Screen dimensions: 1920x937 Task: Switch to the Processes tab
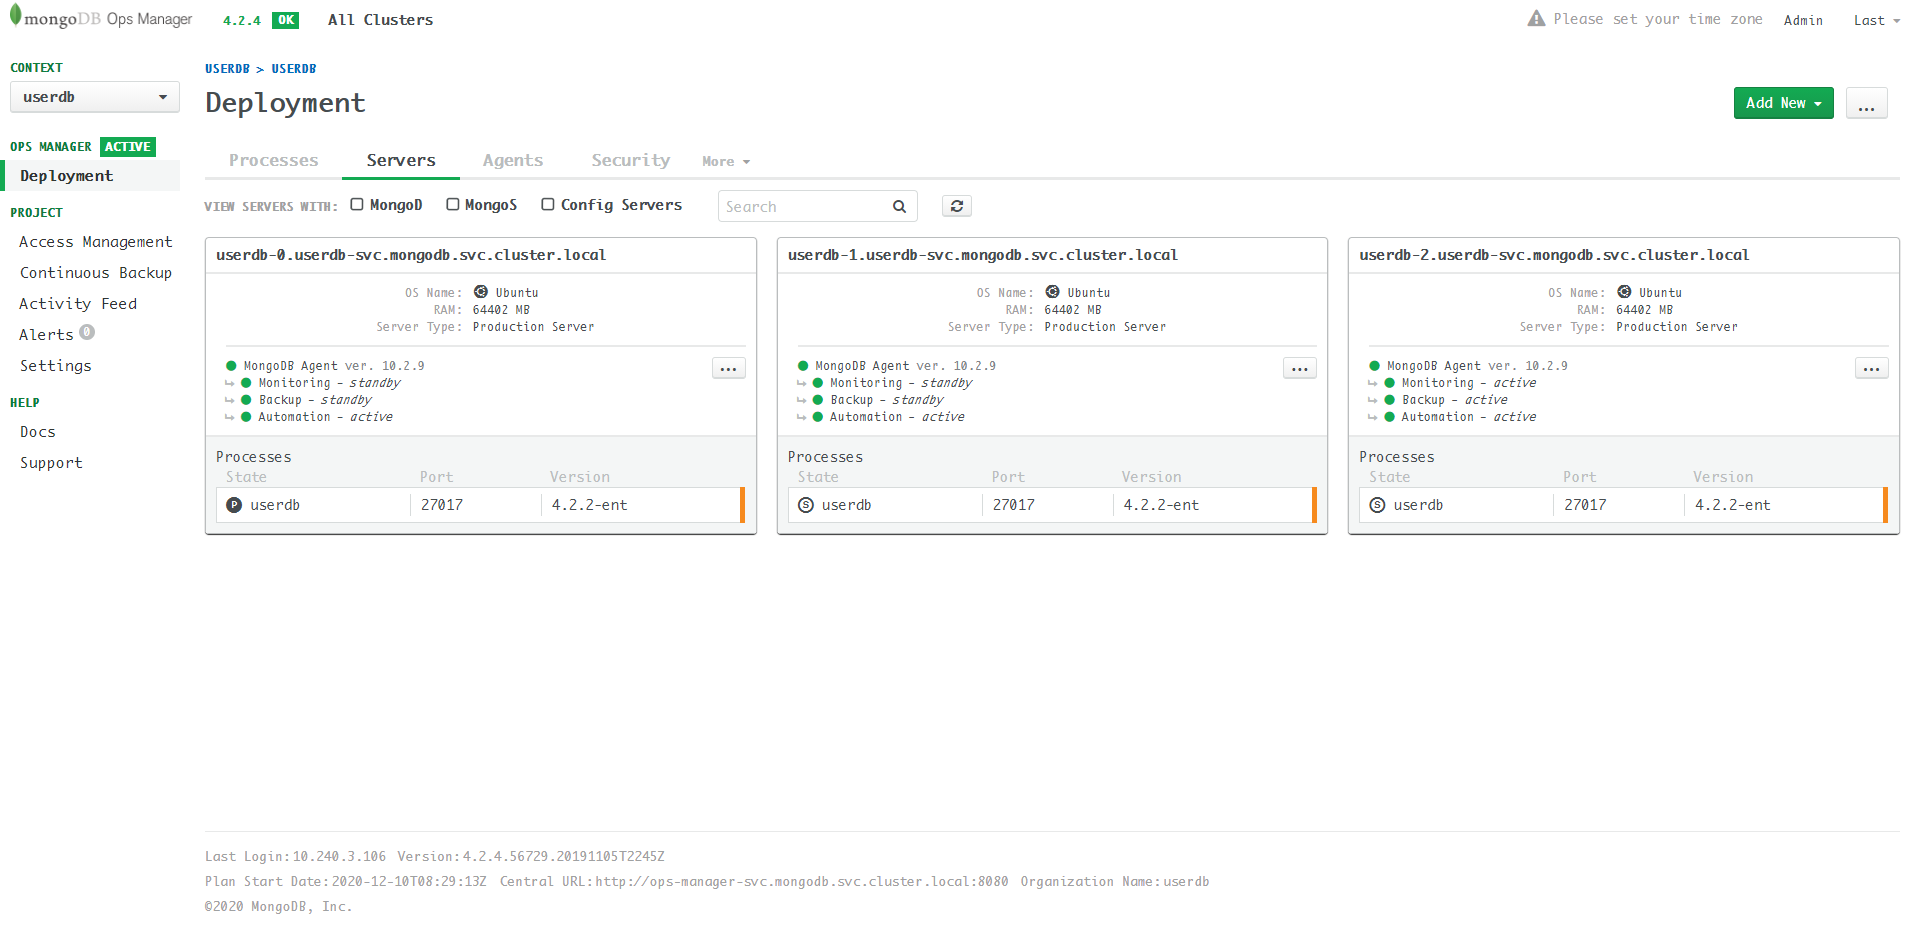point(274,160)
